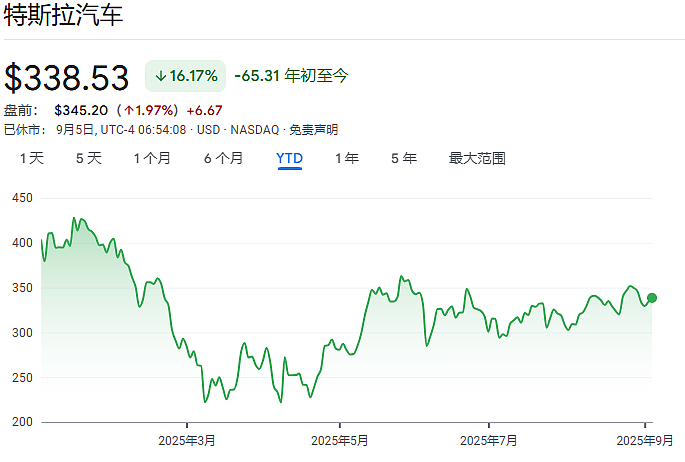Click the 16.17% down change badge
685x462 pixels.
[186, 76]
